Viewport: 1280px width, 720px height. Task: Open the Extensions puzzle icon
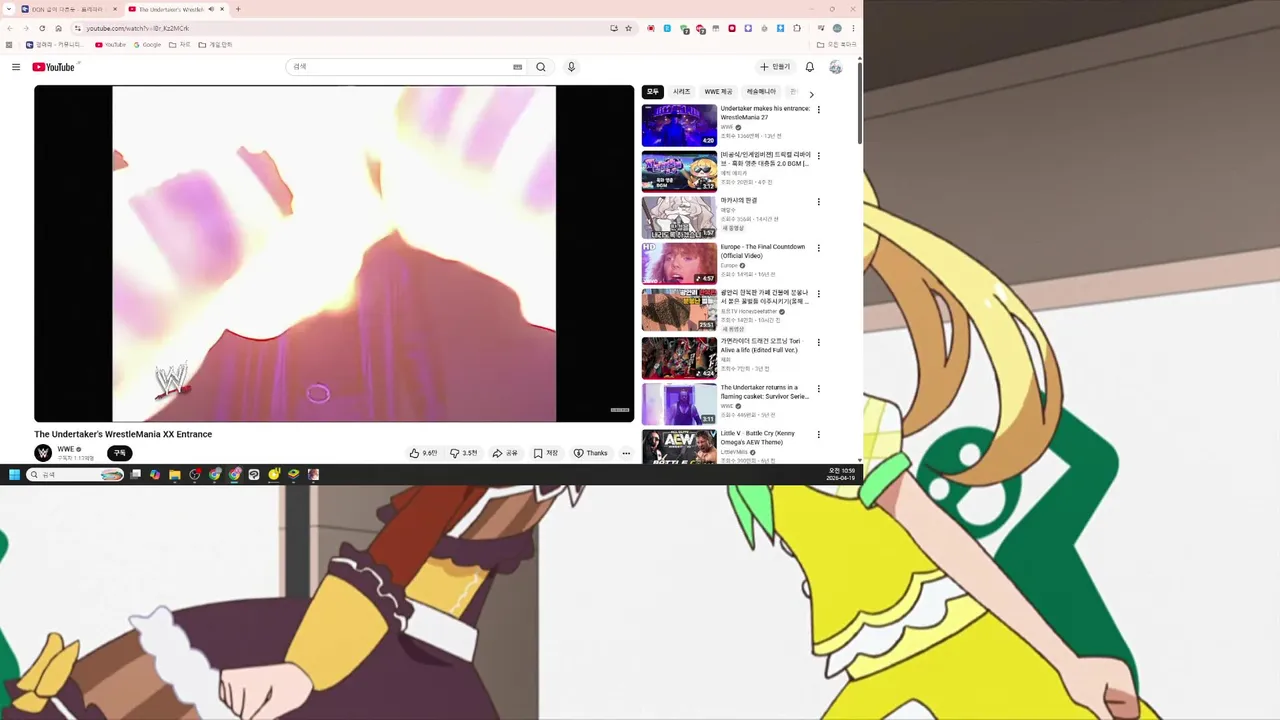797,28
